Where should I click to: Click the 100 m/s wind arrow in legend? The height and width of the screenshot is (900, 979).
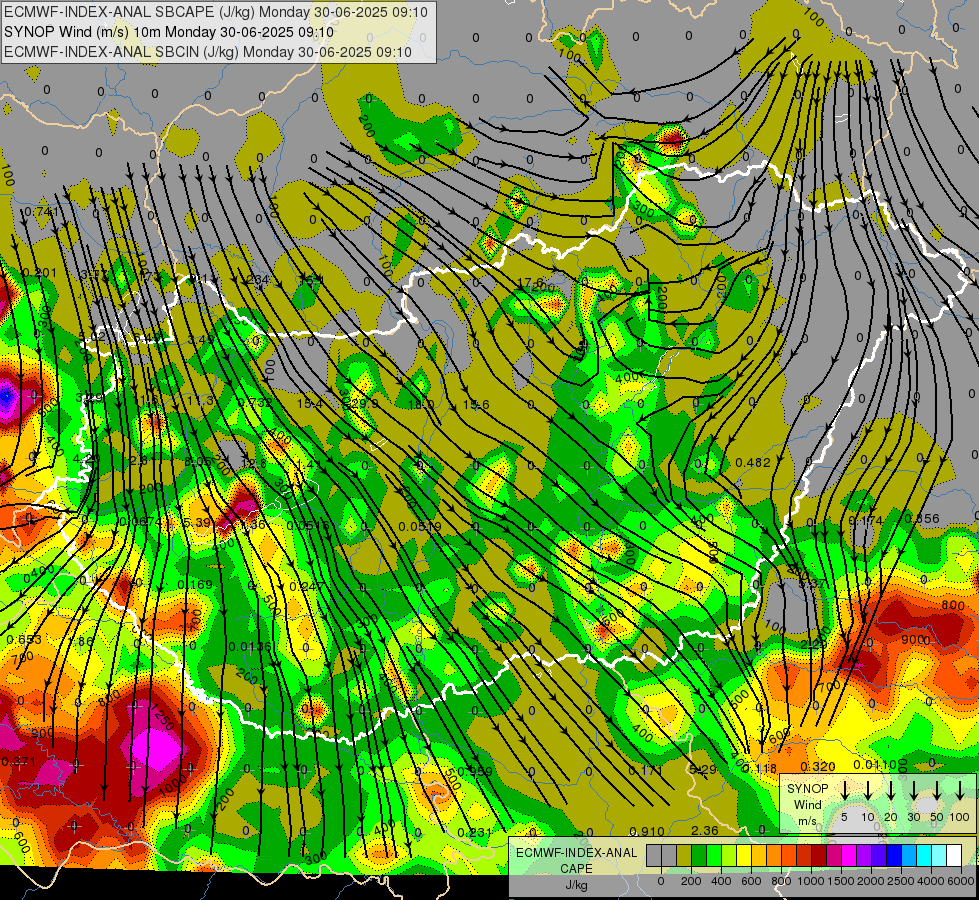click(960, 790)
